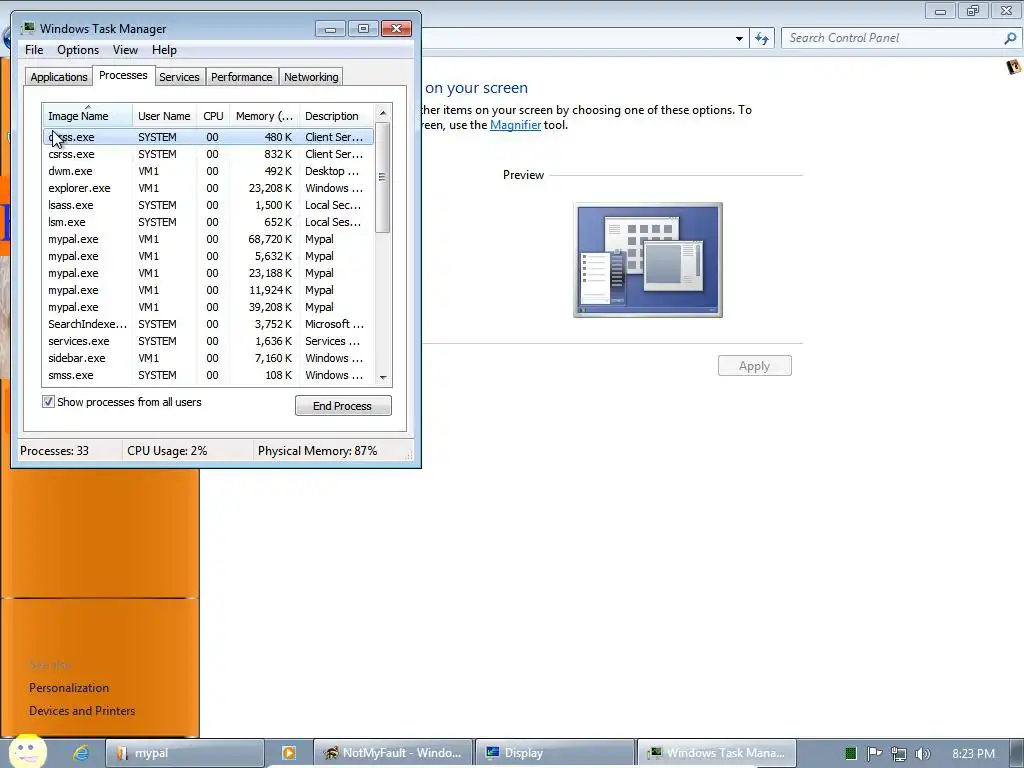Toggle Show processes from all users
1024x768 pixels.
pos(48,402)
